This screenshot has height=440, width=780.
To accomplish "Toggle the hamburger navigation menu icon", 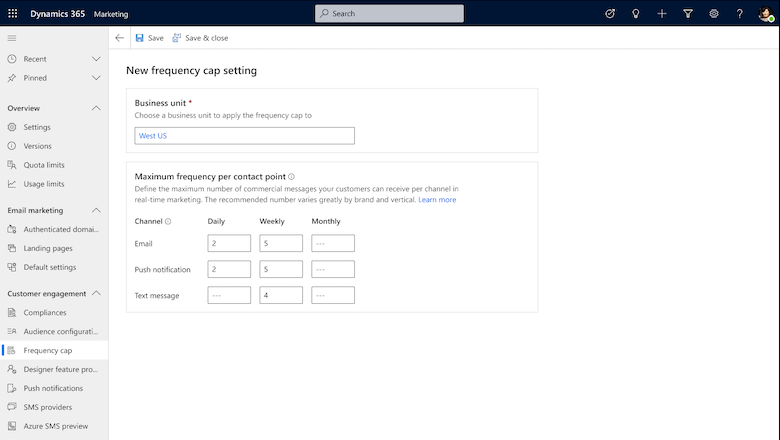I will [x=12, y=38].
